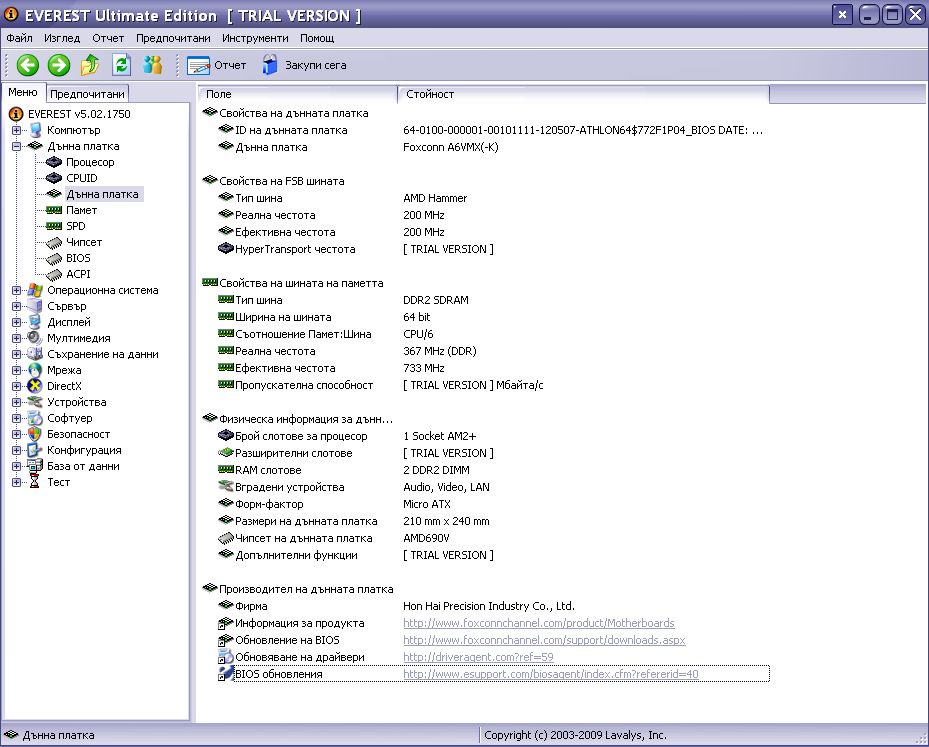Open the Отчет menu in menu bar
The image size is (929, 747).
coord(108,38)
